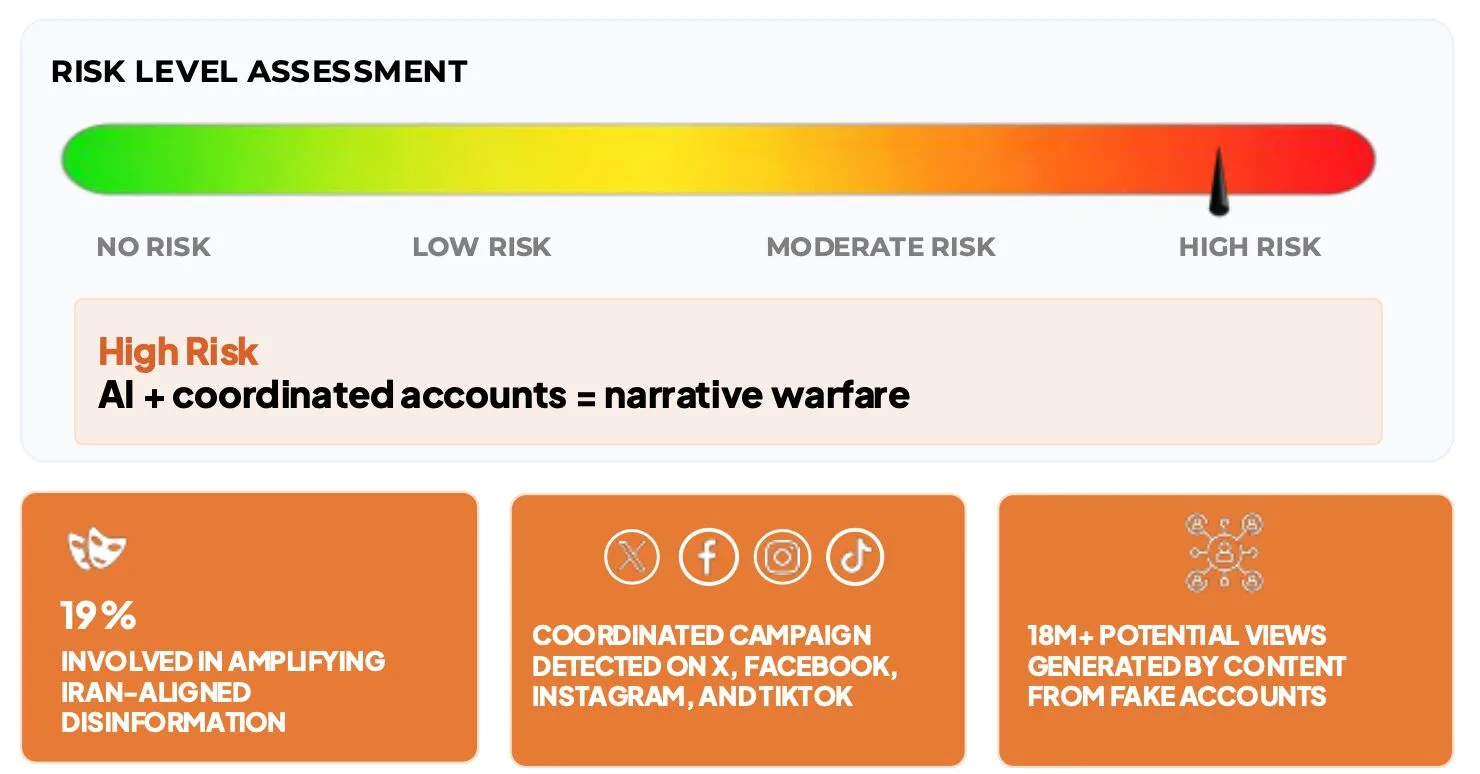Click the X (Twitter) platform icon
Screen dimensions: 1480x774
tap(632, 557)
